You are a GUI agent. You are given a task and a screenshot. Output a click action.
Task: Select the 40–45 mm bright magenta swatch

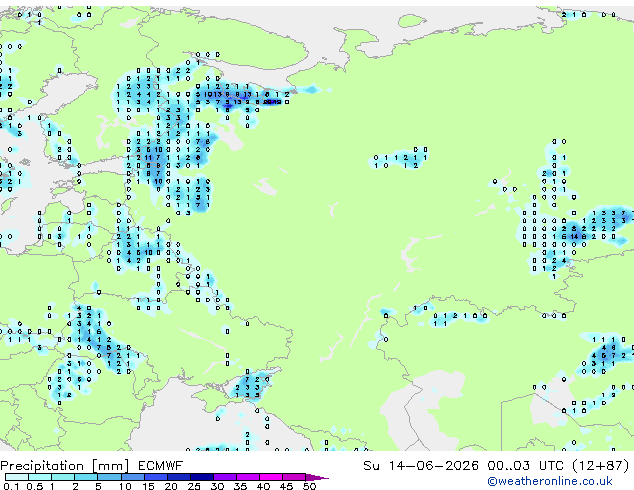click(x=271, y=477)
